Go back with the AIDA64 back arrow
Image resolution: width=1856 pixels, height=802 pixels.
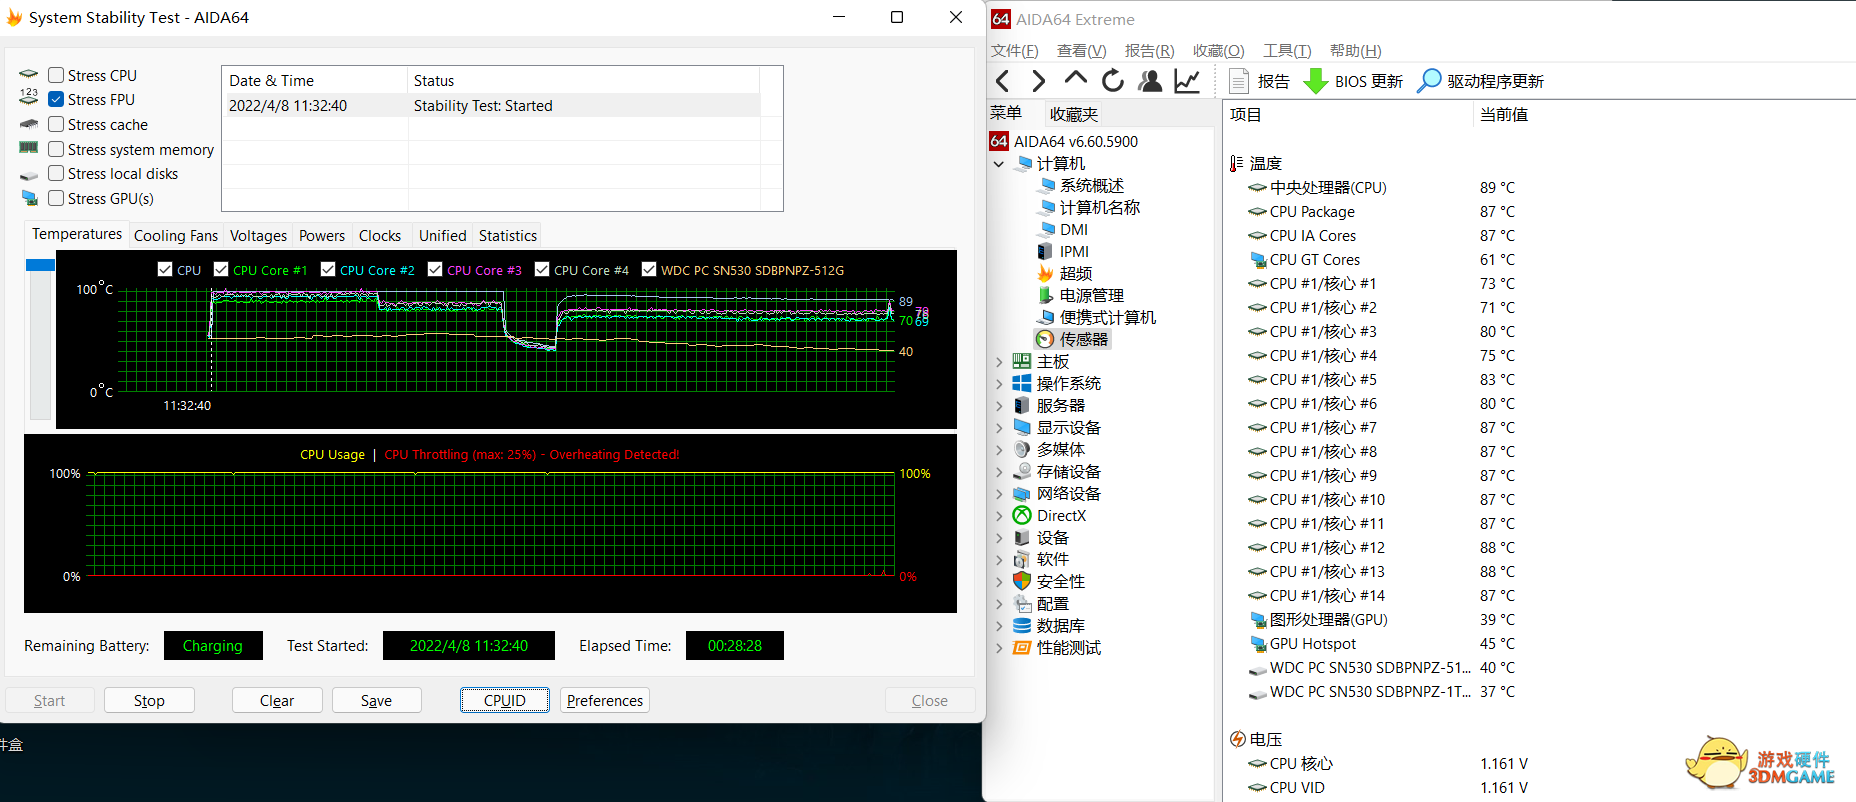coord(1003,81)
